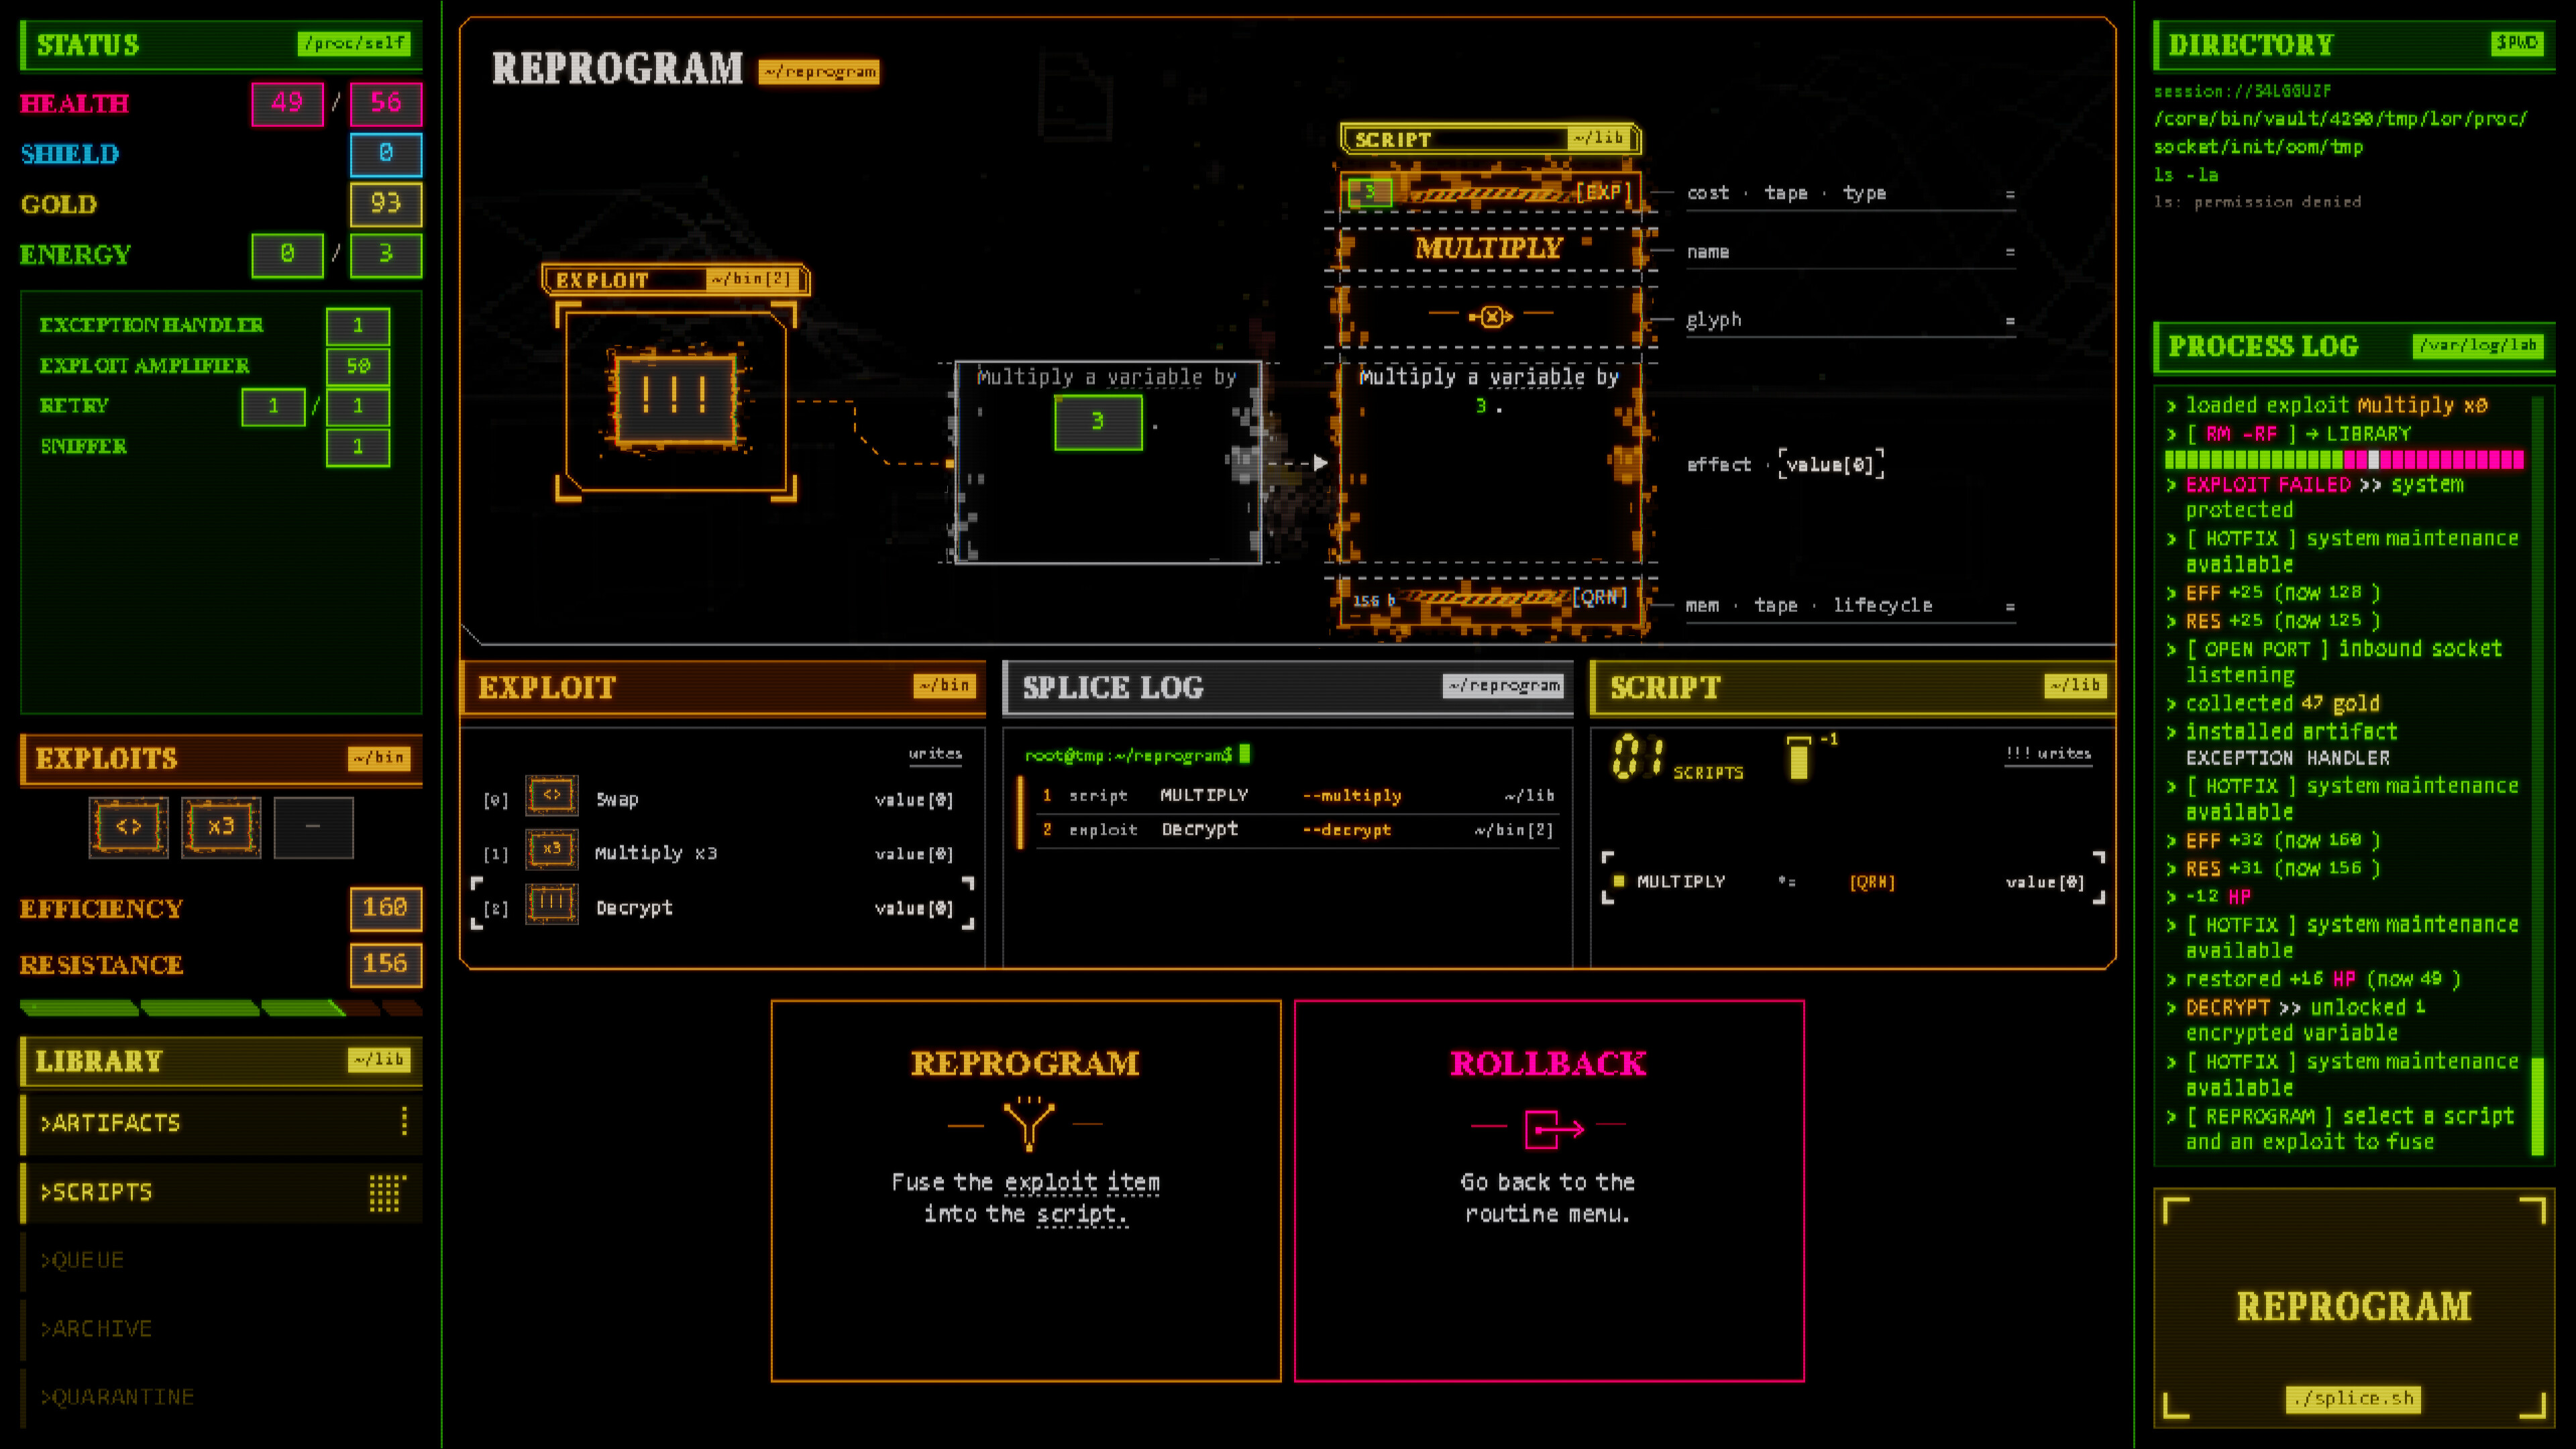Expand the >QUARANTINE library section
The width and height of the screenshot is (2576, 1449).
click(221, 1397)
